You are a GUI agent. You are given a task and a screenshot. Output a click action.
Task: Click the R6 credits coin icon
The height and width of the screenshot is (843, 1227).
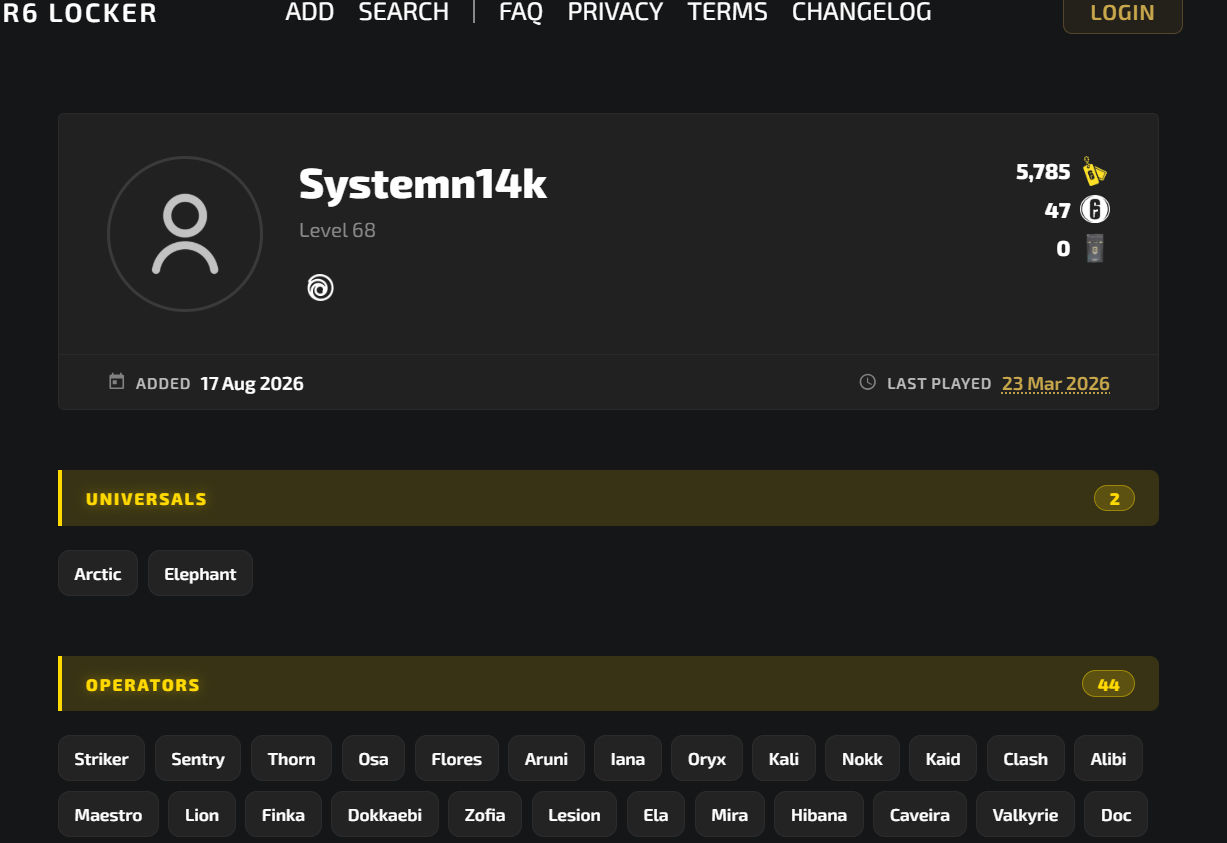pyautogui.click(x=1095, y=210)
